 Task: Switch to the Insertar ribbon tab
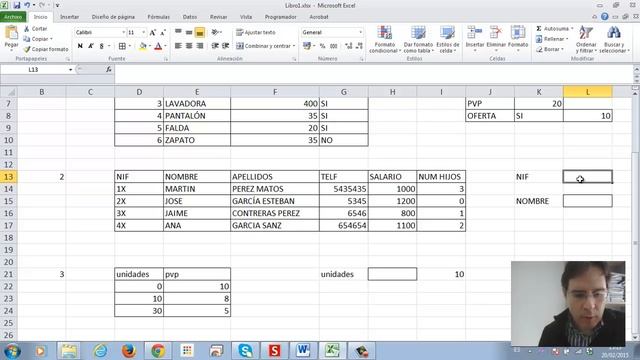pos(69,17)
